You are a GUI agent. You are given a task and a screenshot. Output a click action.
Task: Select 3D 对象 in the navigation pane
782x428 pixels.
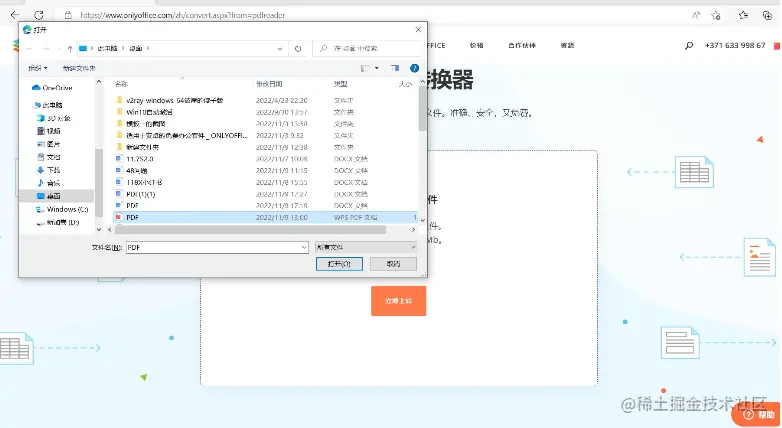(x=54, y=118)
